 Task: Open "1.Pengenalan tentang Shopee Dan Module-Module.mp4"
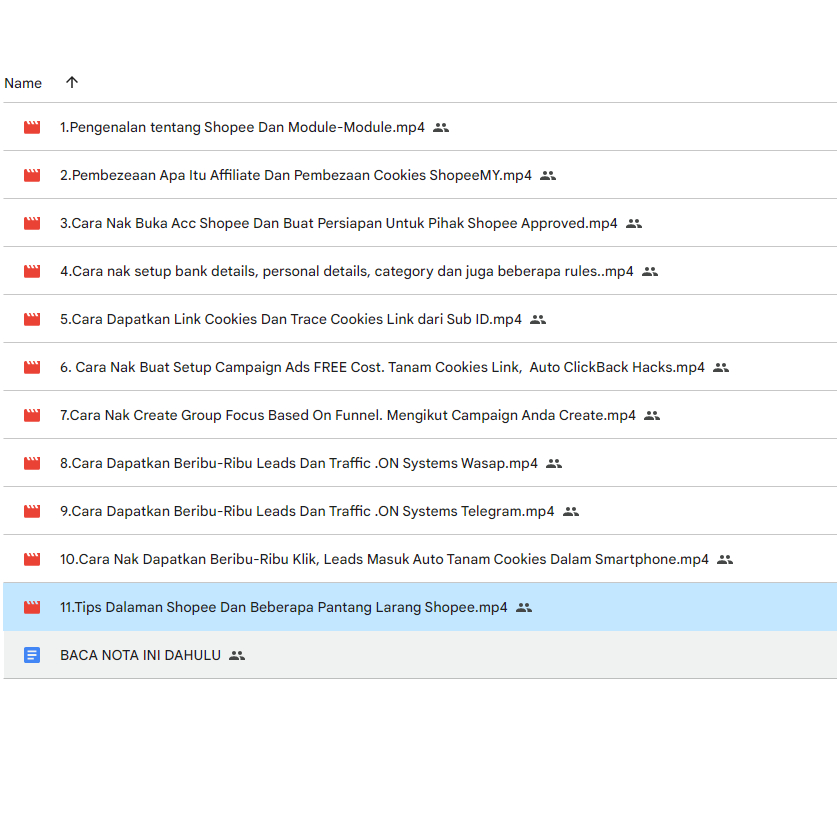pyautogui.click(x=240, y=127)
